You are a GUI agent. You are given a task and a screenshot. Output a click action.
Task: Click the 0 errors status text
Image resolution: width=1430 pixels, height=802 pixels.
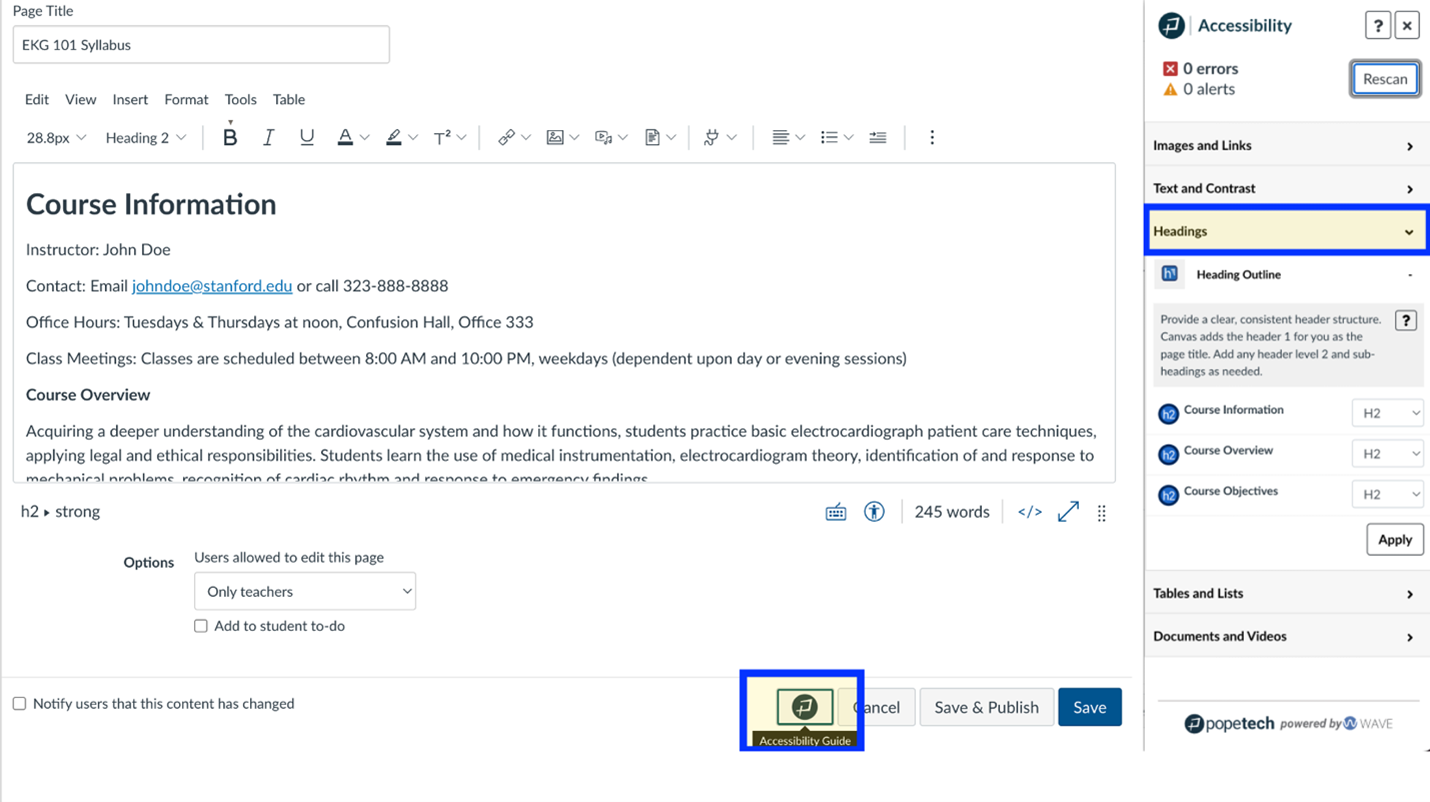[x=1211, y=69]
